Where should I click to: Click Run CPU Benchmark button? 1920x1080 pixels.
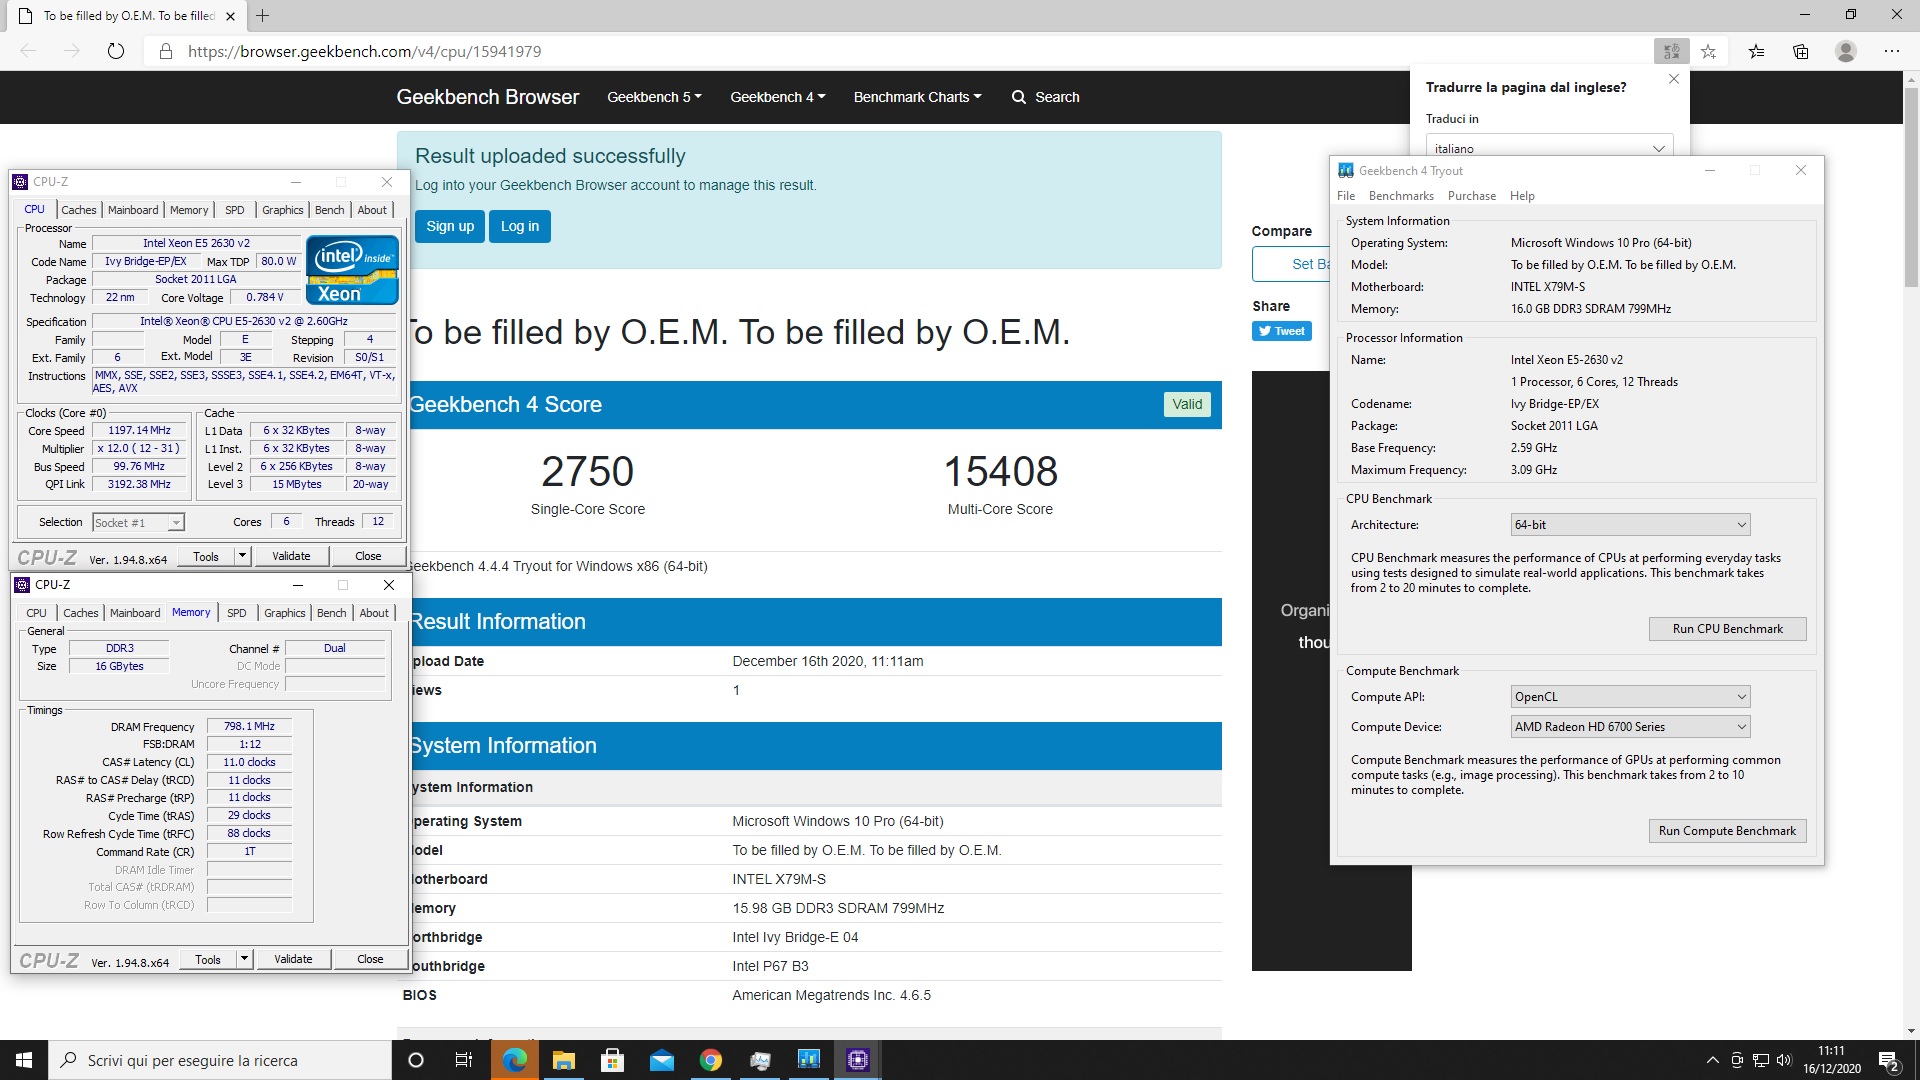[x=1727, y=629]
